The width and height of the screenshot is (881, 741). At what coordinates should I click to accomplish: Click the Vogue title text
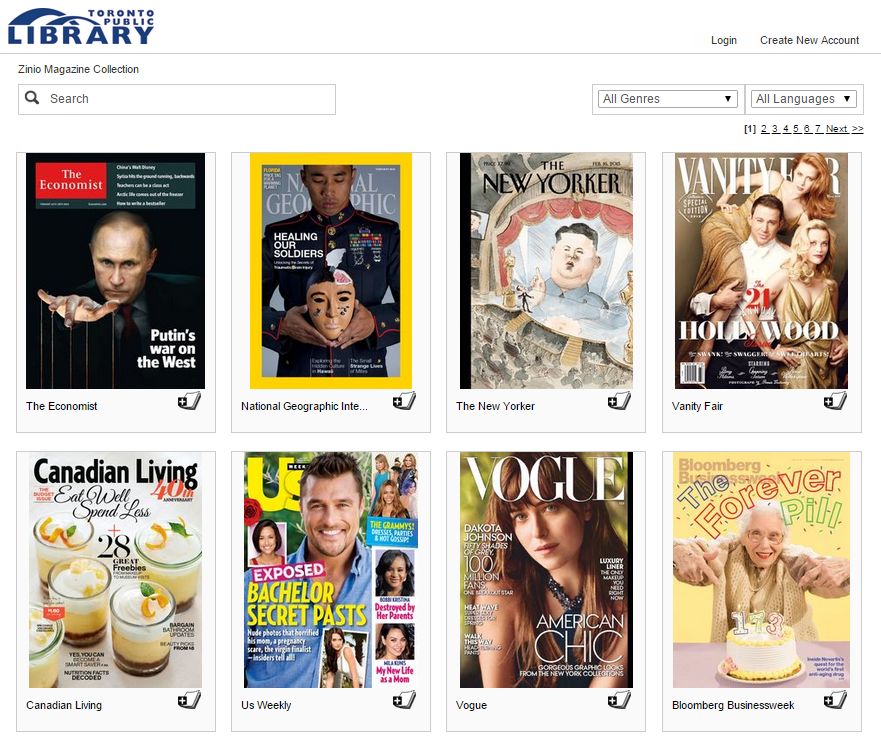coord(471,705)
